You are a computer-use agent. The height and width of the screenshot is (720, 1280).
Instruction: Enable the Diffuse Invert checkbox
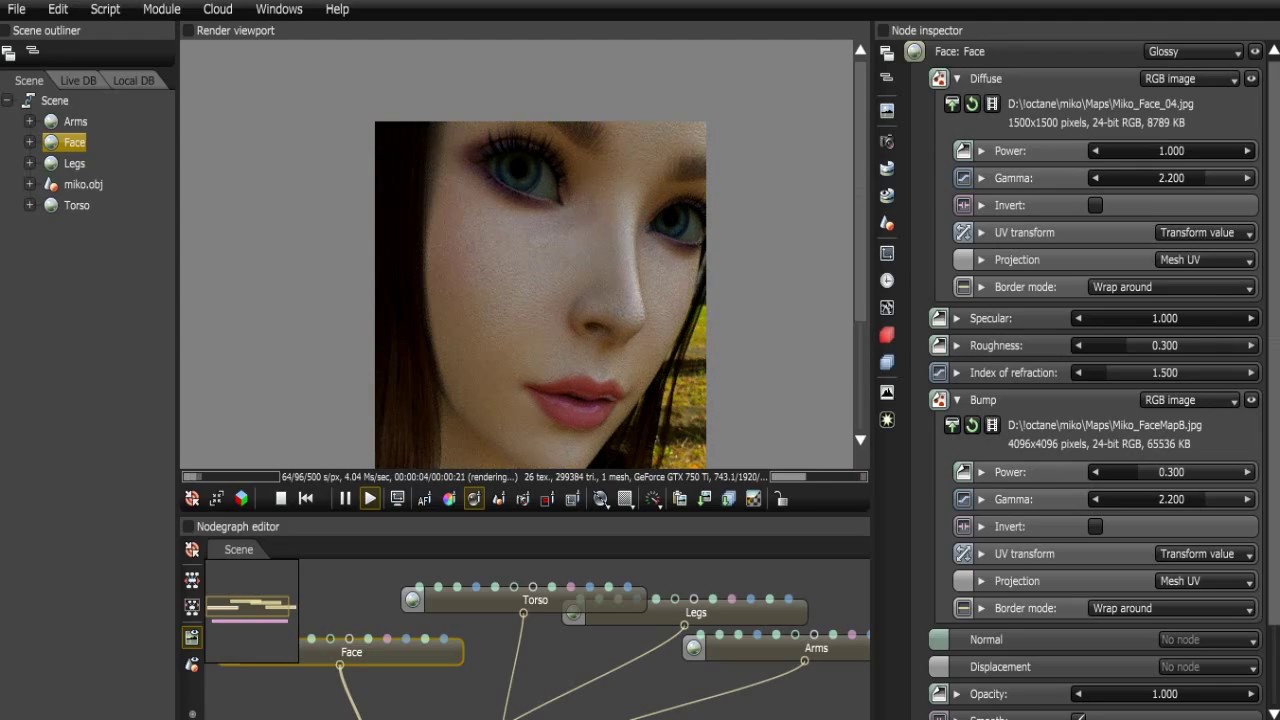click(1095, 205)
